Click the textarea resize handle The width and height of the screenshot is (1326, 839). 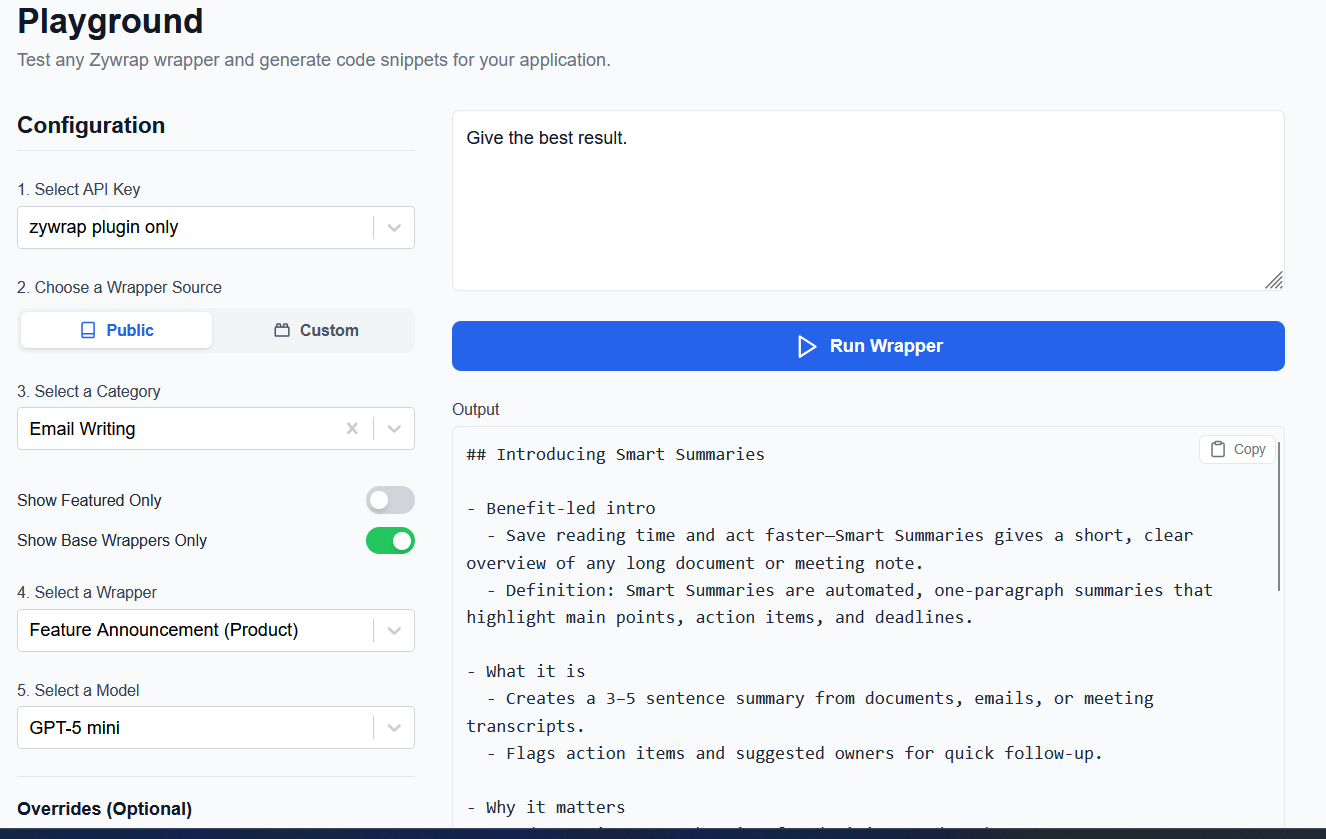[x=1274, y=281]
